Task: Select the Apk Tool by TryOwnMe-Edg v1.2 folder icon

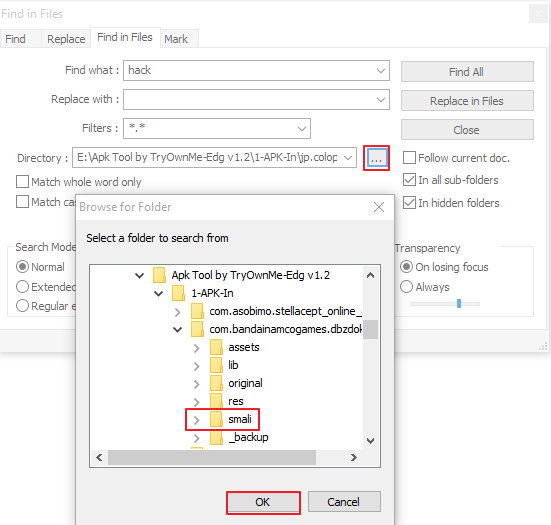Action: tap(159, 275)
